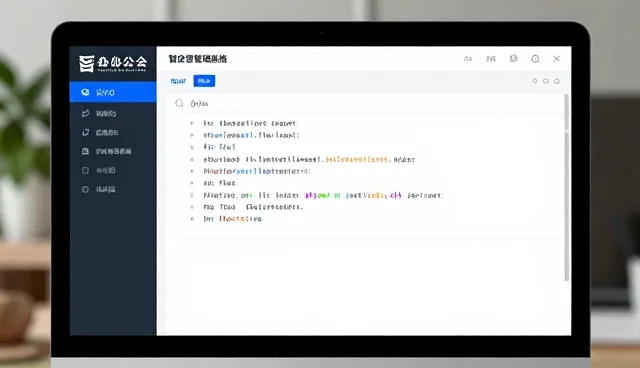Click the vertical scrollbar of the list
This screenshot has height=368, width=640.
(x=567, y=188)
